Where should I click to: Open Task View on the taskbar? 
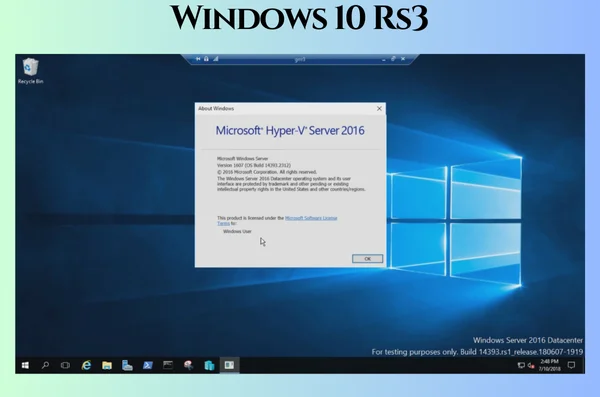click(x=65, y=365)
